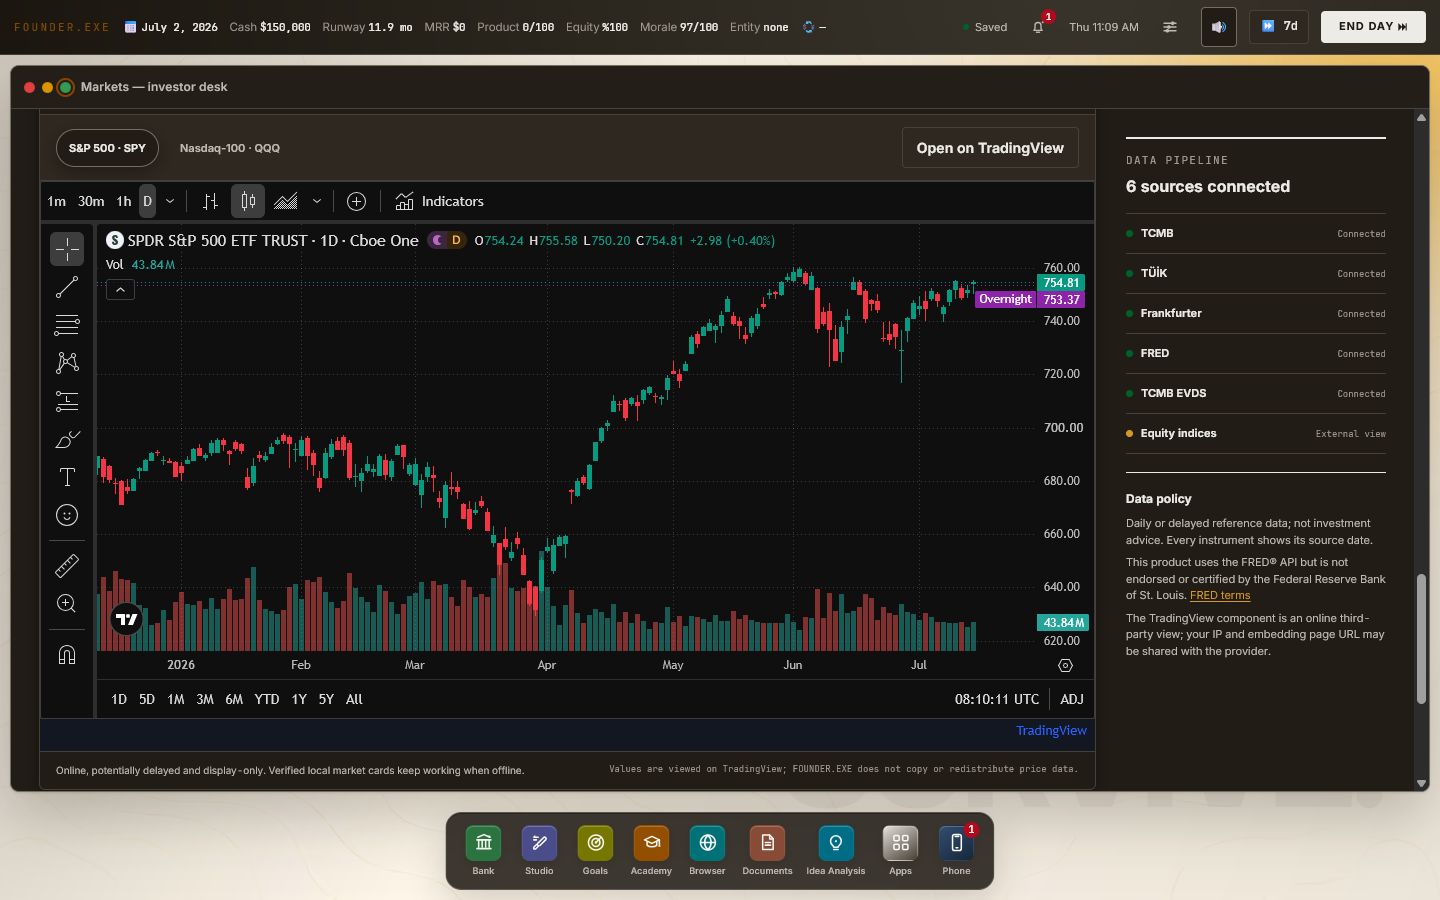Viewport: 1440px width, 900px height.
Task: Switch chart style to bars
Action: [x=210, y=201]
